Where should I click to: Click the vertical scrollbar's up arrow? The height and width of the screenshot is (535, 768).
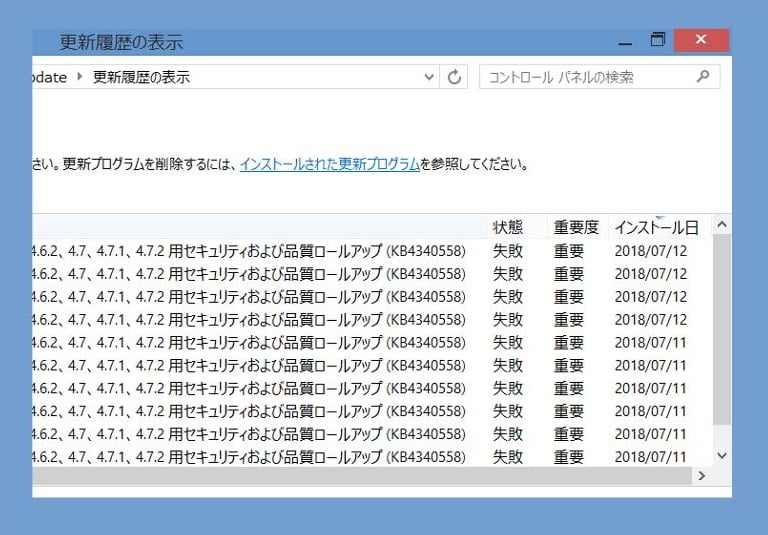point(723,225)
